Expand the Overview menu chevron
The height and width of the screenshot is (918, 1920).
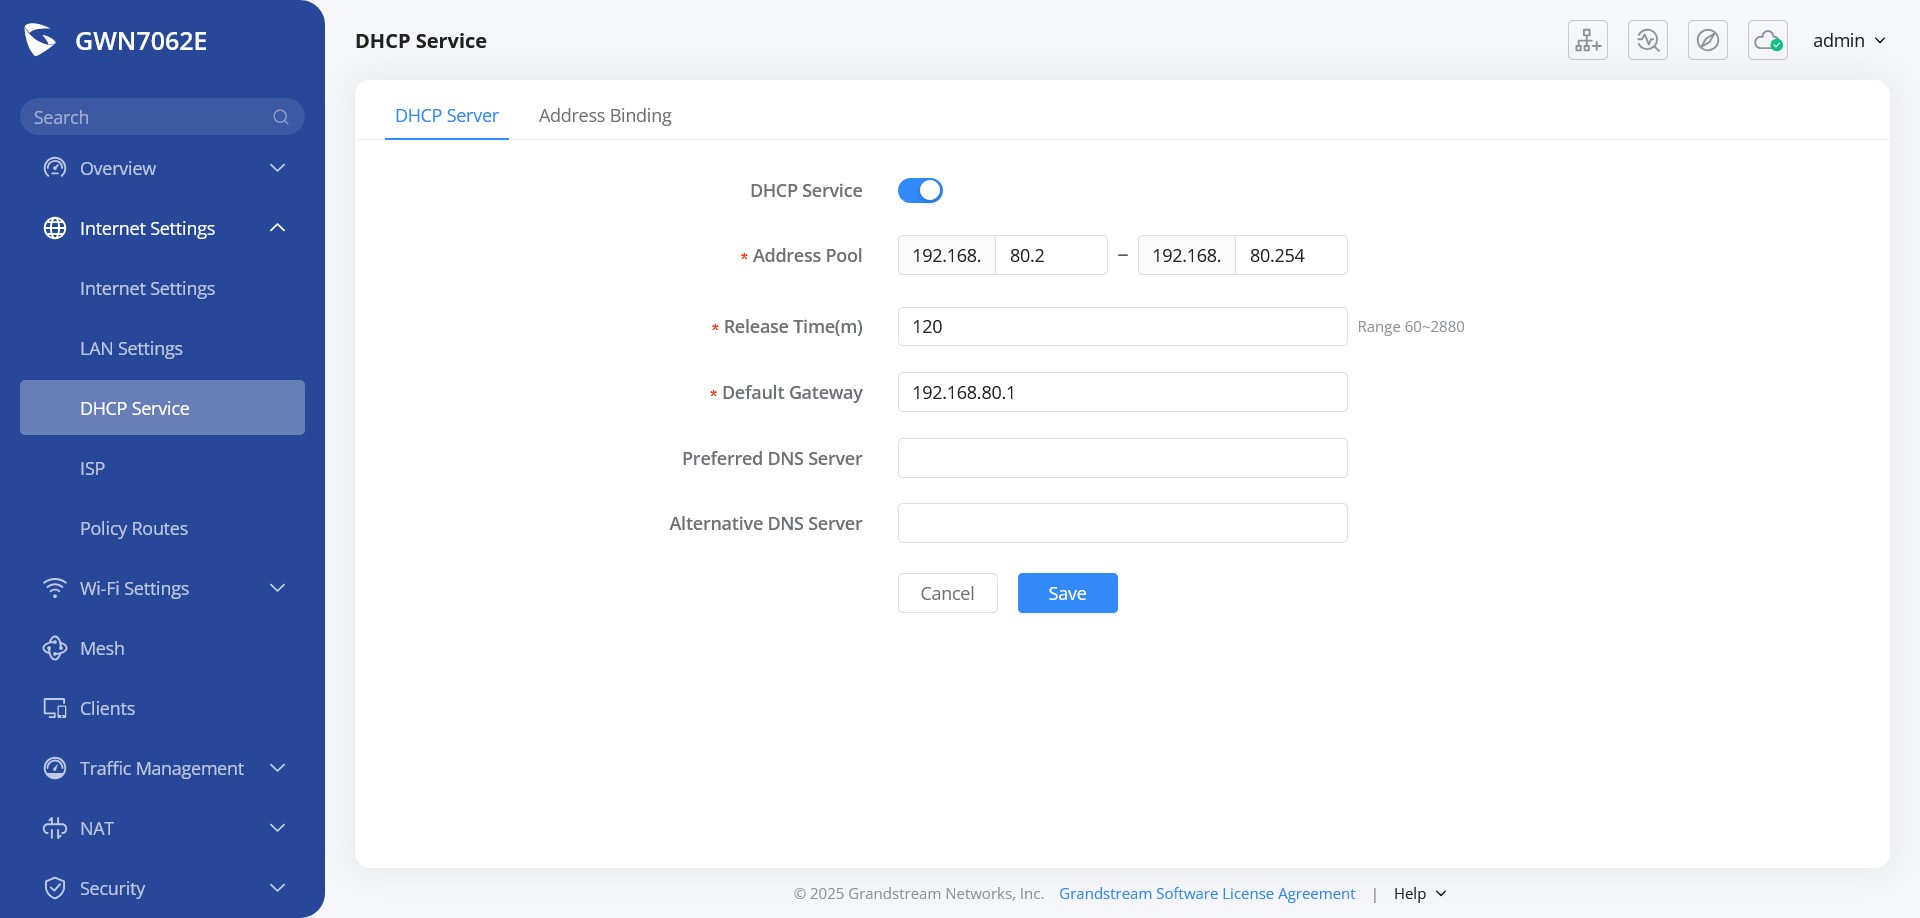click(278, 168)
